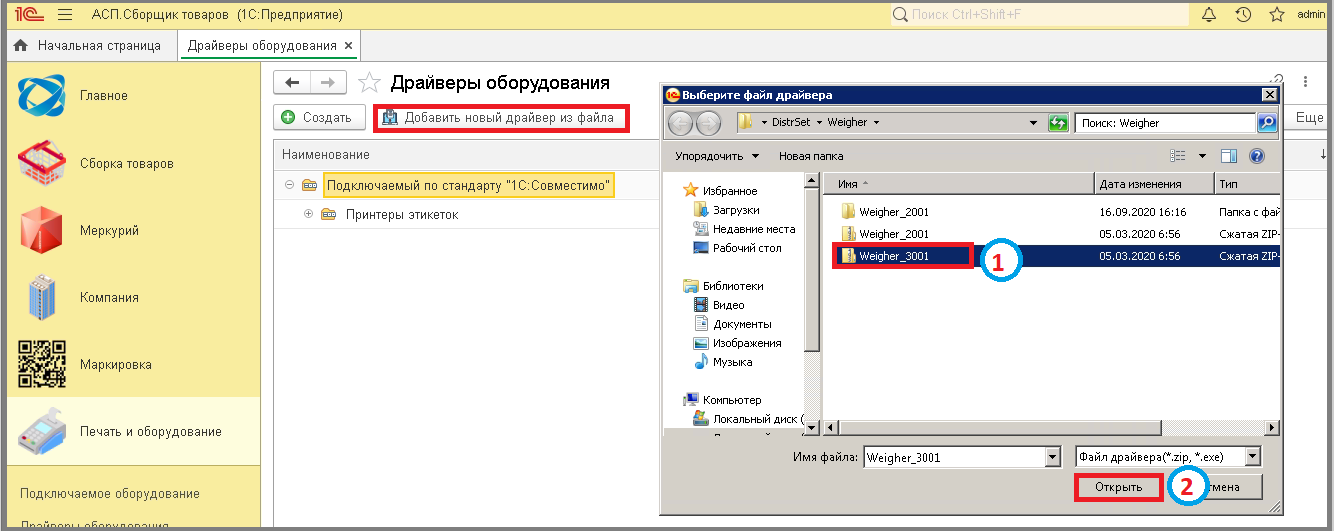Sort by Дата изменения column header
Image resolution: width=1334 pixels, height=531 pixels.
[1154, 184]
